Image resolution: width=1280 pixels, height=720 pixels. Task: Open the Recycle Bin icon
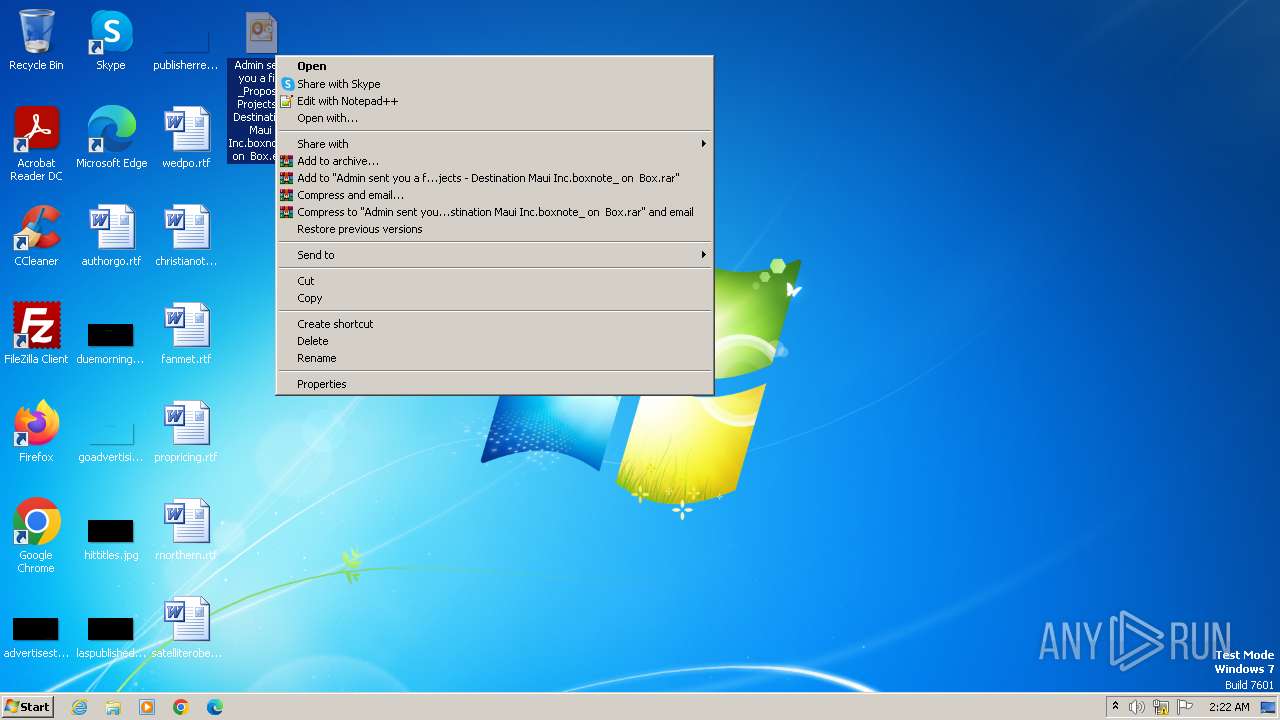(x=36, y=40)
